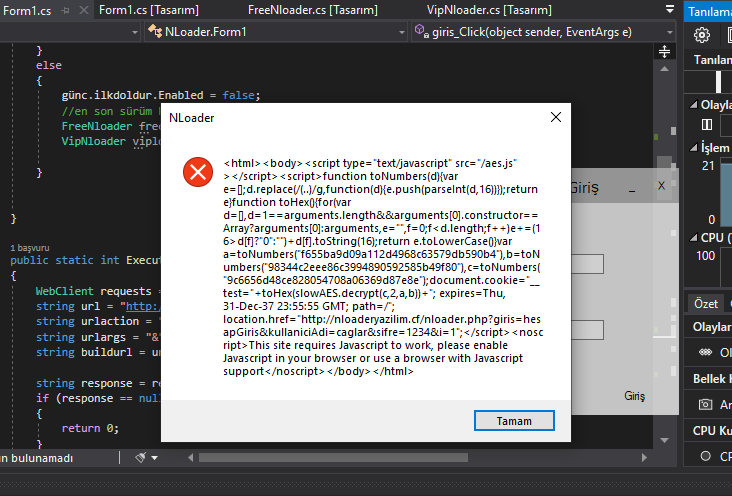Collapse the Olaylar graph section
Screen dimensions: 732x496
pos(694,105)
